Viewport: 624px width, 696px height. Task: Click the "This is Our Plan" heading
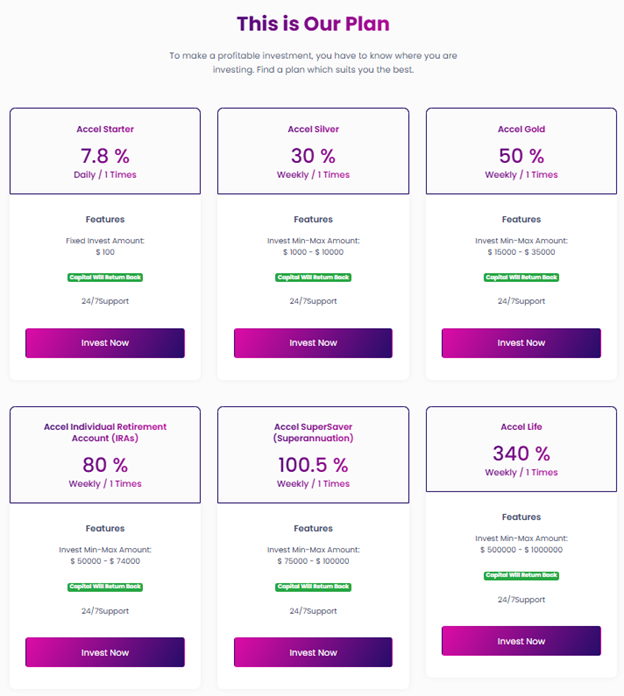coord(313,23)
